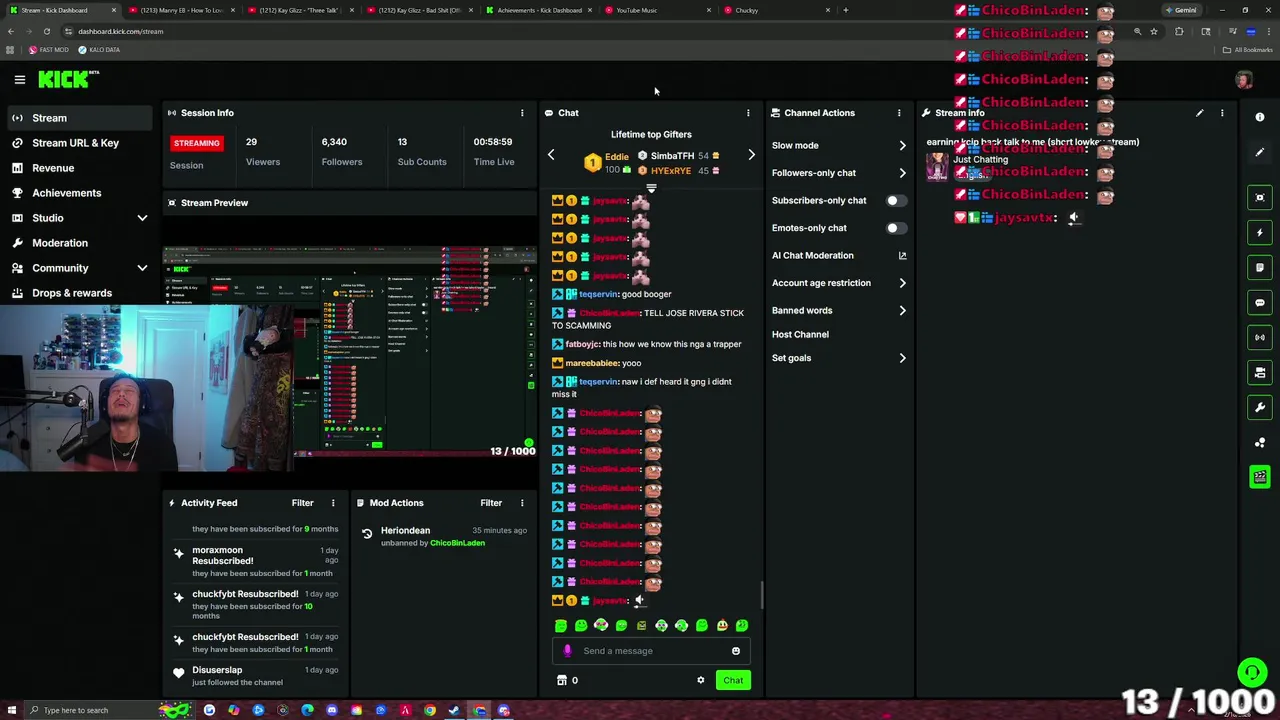Click the green Chat send button

coord(733,680)
